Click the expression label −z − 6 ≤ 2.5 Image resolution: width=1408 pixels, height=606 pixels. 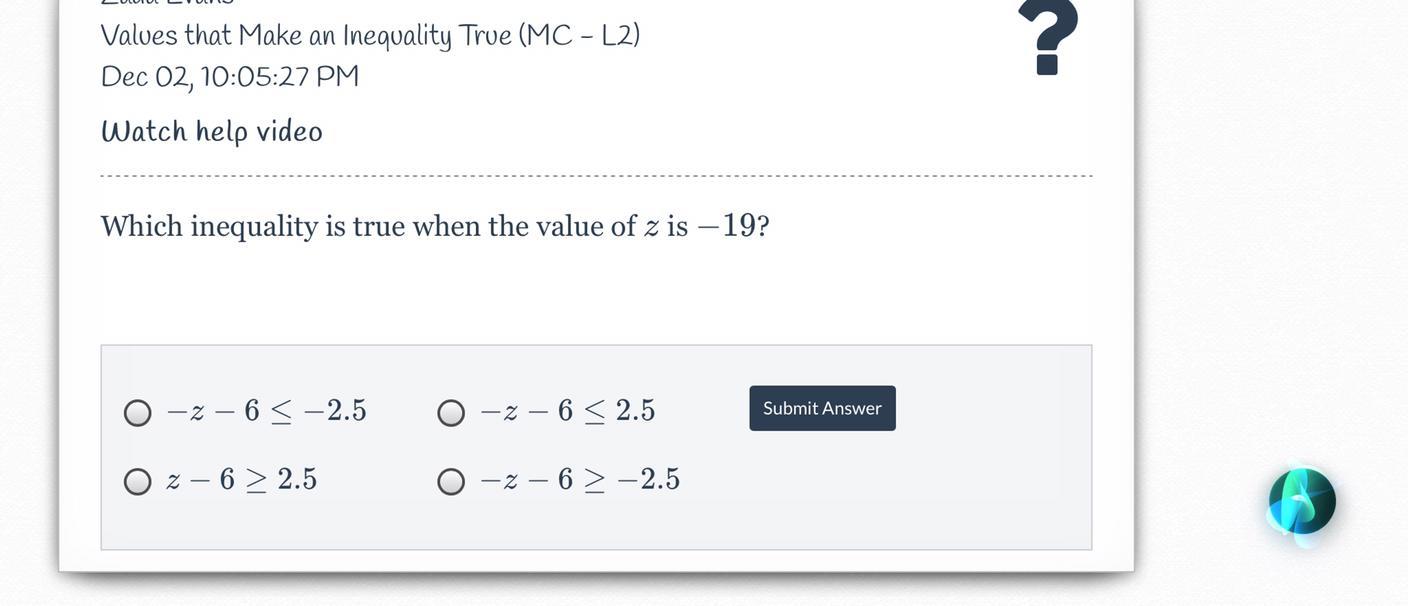pyautogui.click(x=568, y=411)
